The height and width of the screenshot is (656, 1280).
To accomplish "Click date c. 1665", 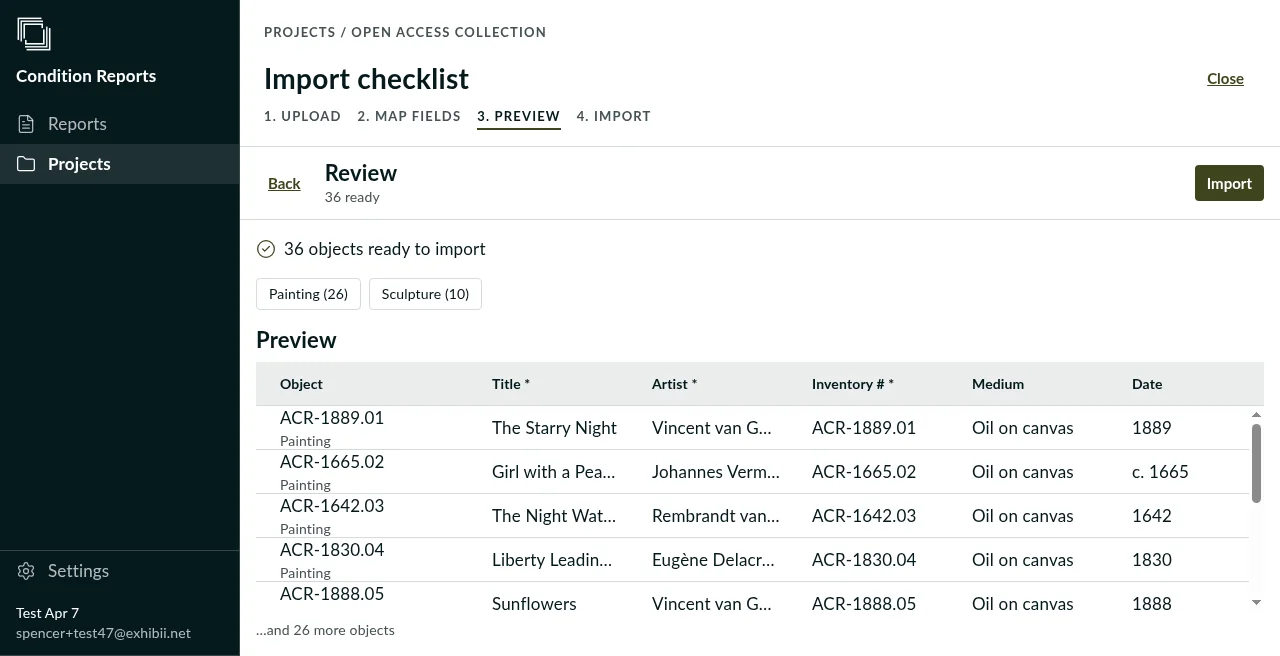I will pos(1160,472).
